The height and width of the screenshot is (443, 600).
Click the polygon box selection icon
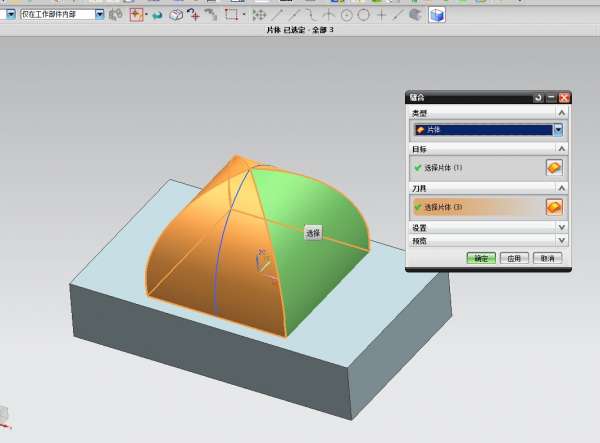click(176, 15)
